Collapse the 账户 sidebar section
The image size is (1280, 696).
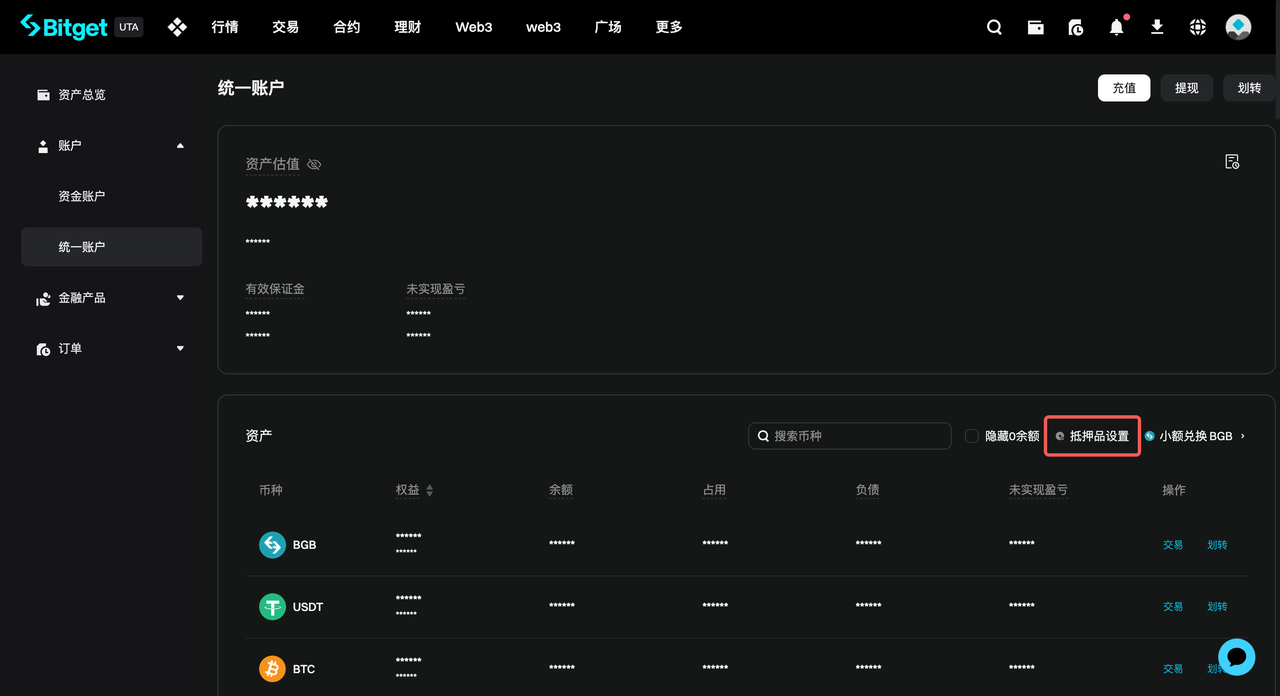coord(180,146)
